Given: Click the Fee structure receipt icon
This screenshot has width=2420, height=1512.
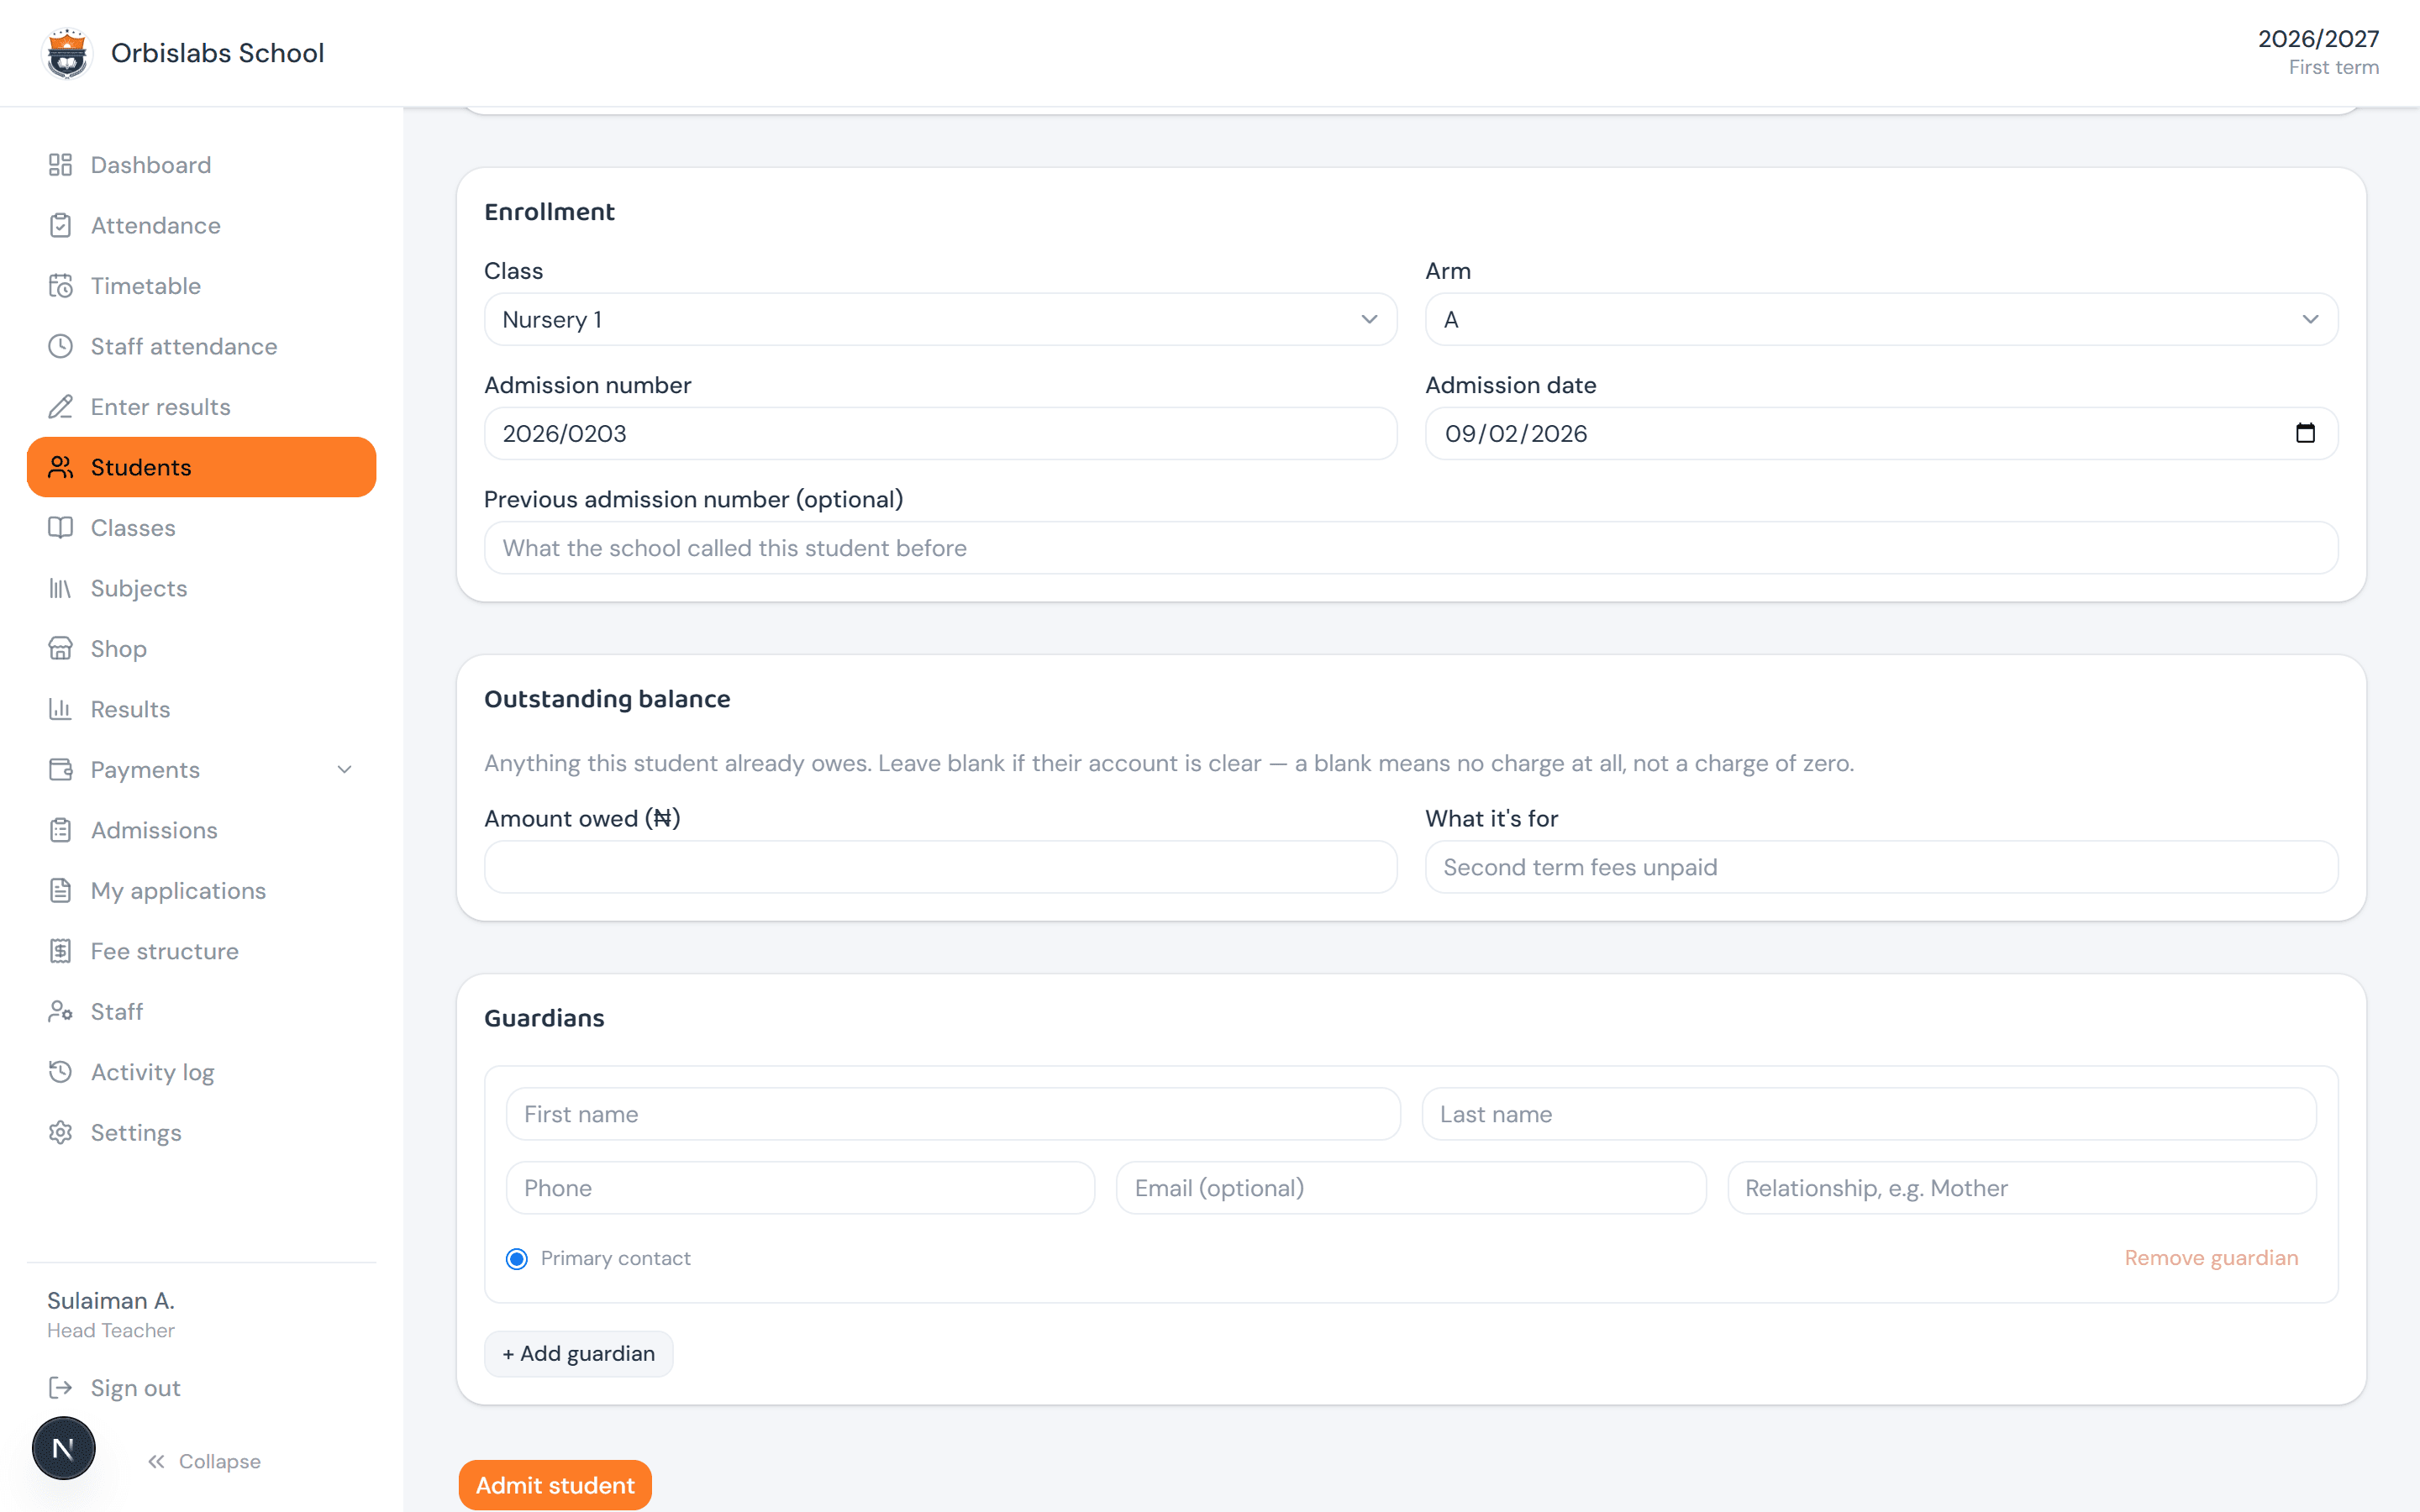Looking at the screenshot, I should click(60, 951).
